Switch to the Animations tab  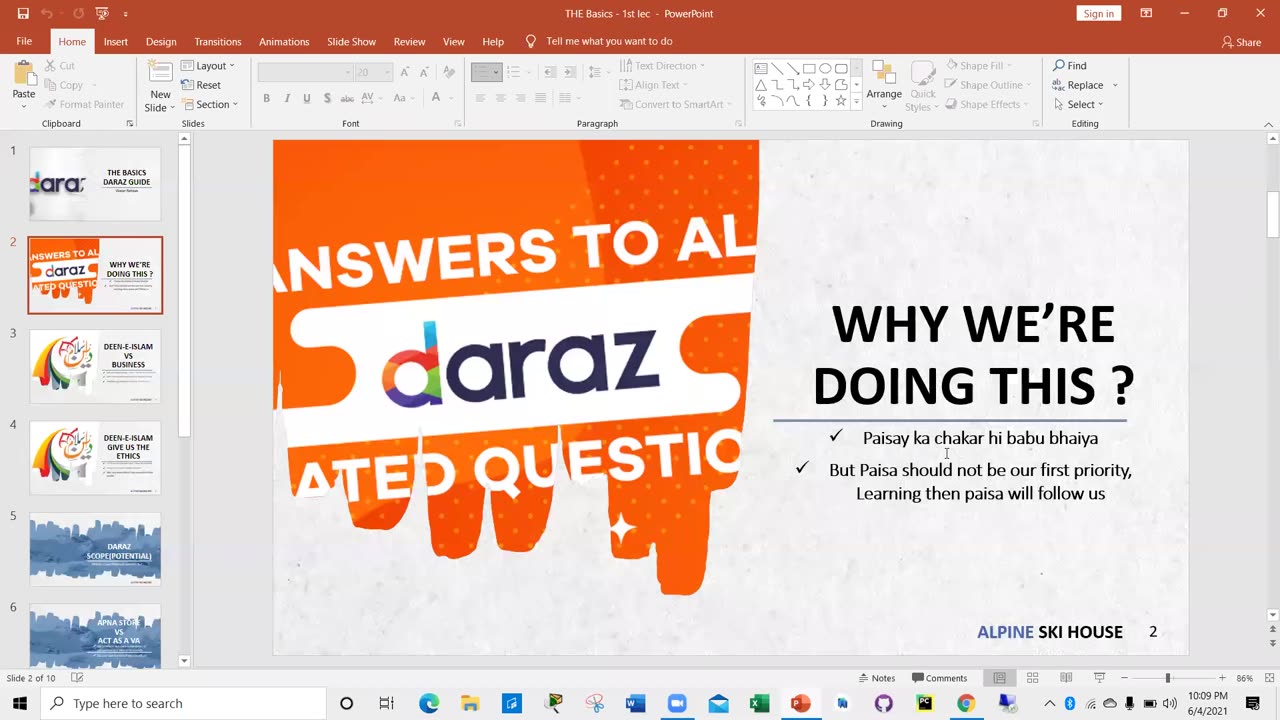[284, 42]
